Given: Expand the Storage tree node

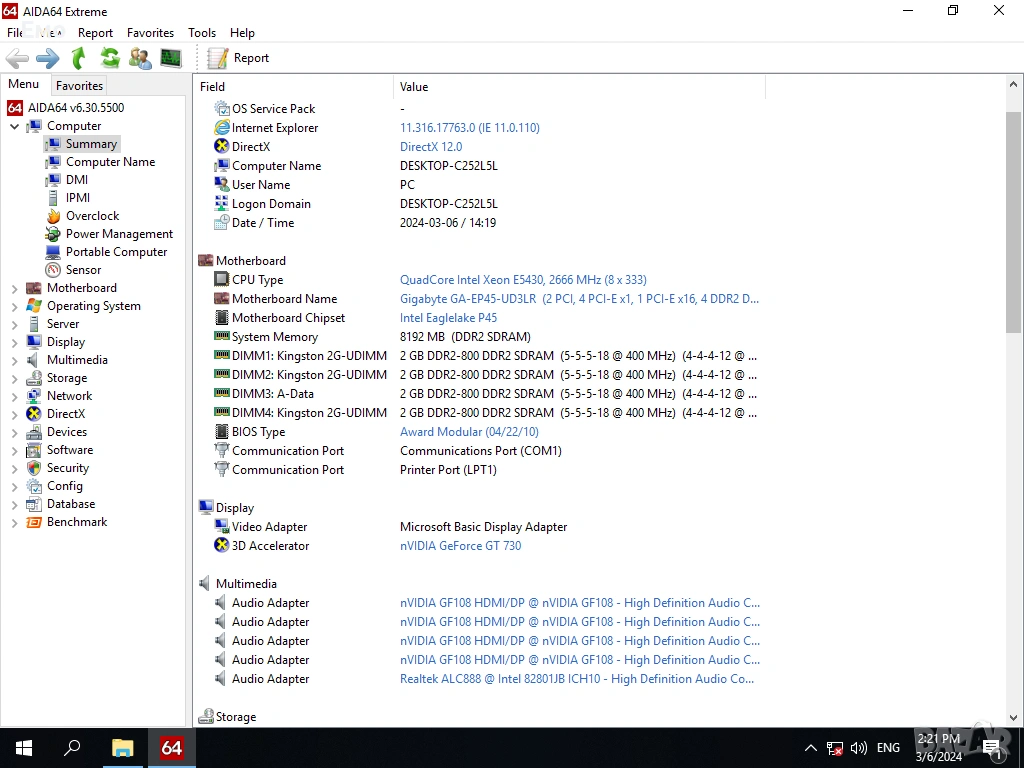Looking at the screenshot, I should coord(14,379).
